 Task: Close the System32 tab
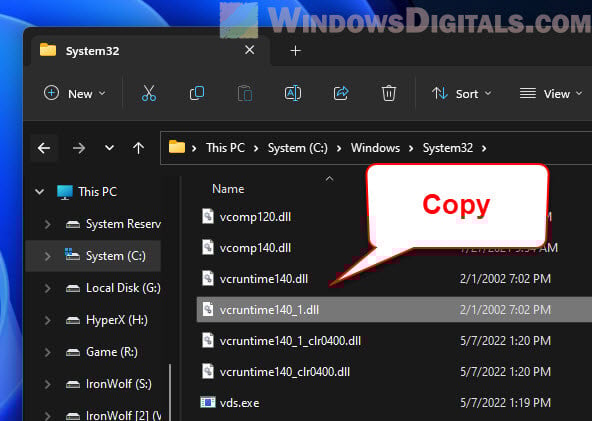coord(250,50)
